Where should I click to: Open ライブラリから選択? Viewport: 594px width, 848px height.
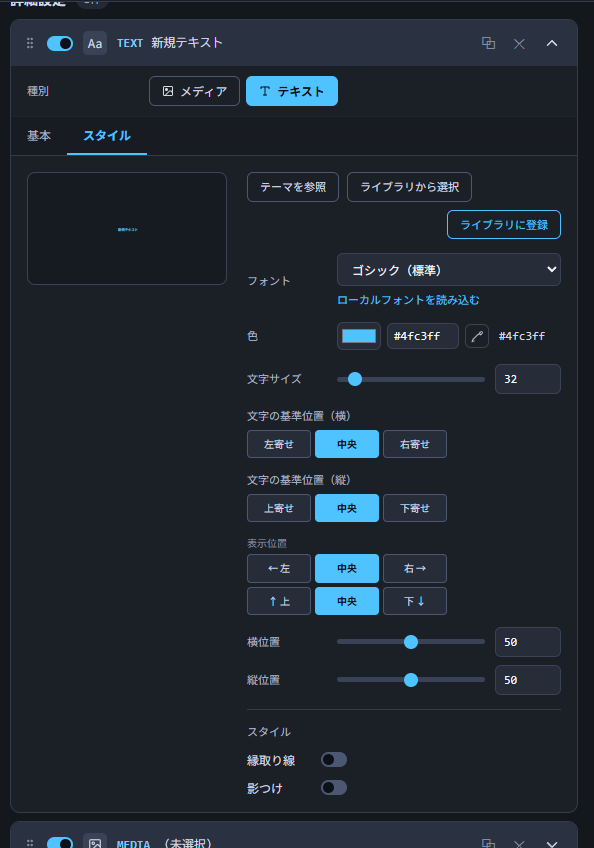(x=410, y=187)
